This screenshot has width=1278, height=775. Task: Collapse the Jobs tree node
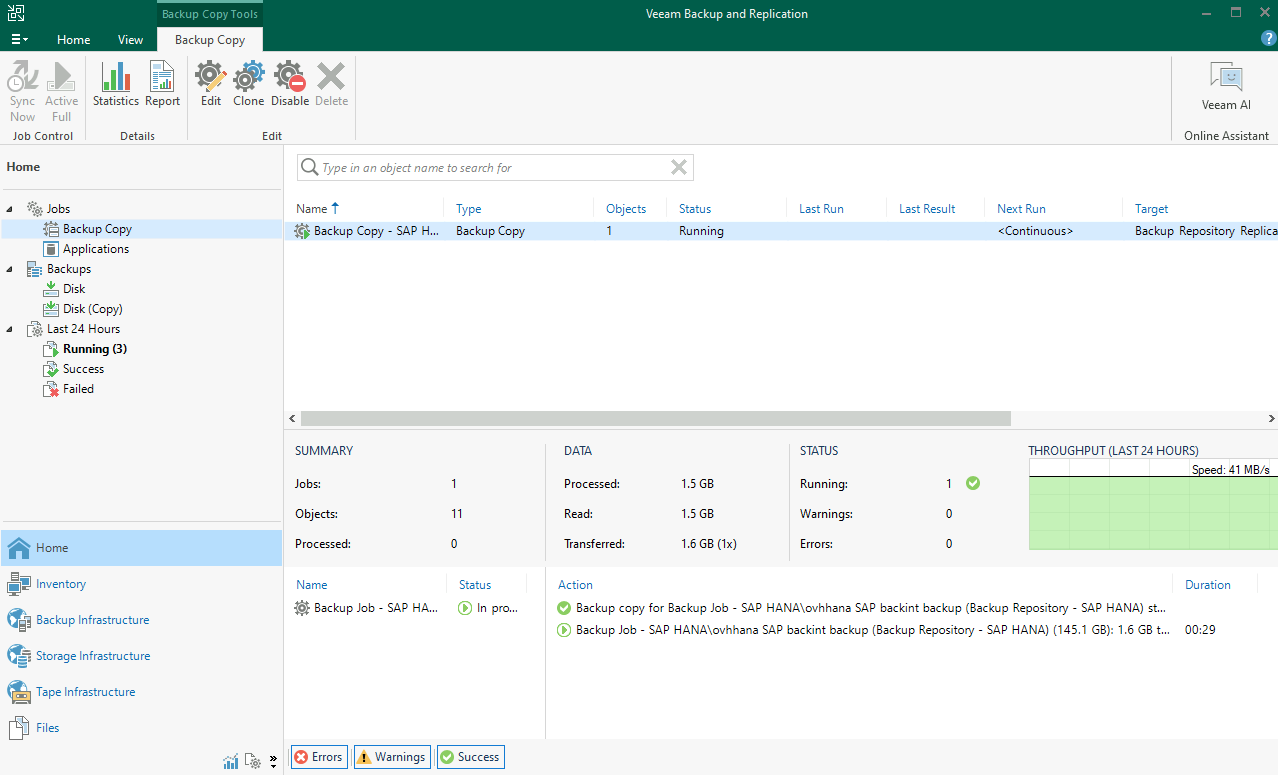tap(10, 209)
